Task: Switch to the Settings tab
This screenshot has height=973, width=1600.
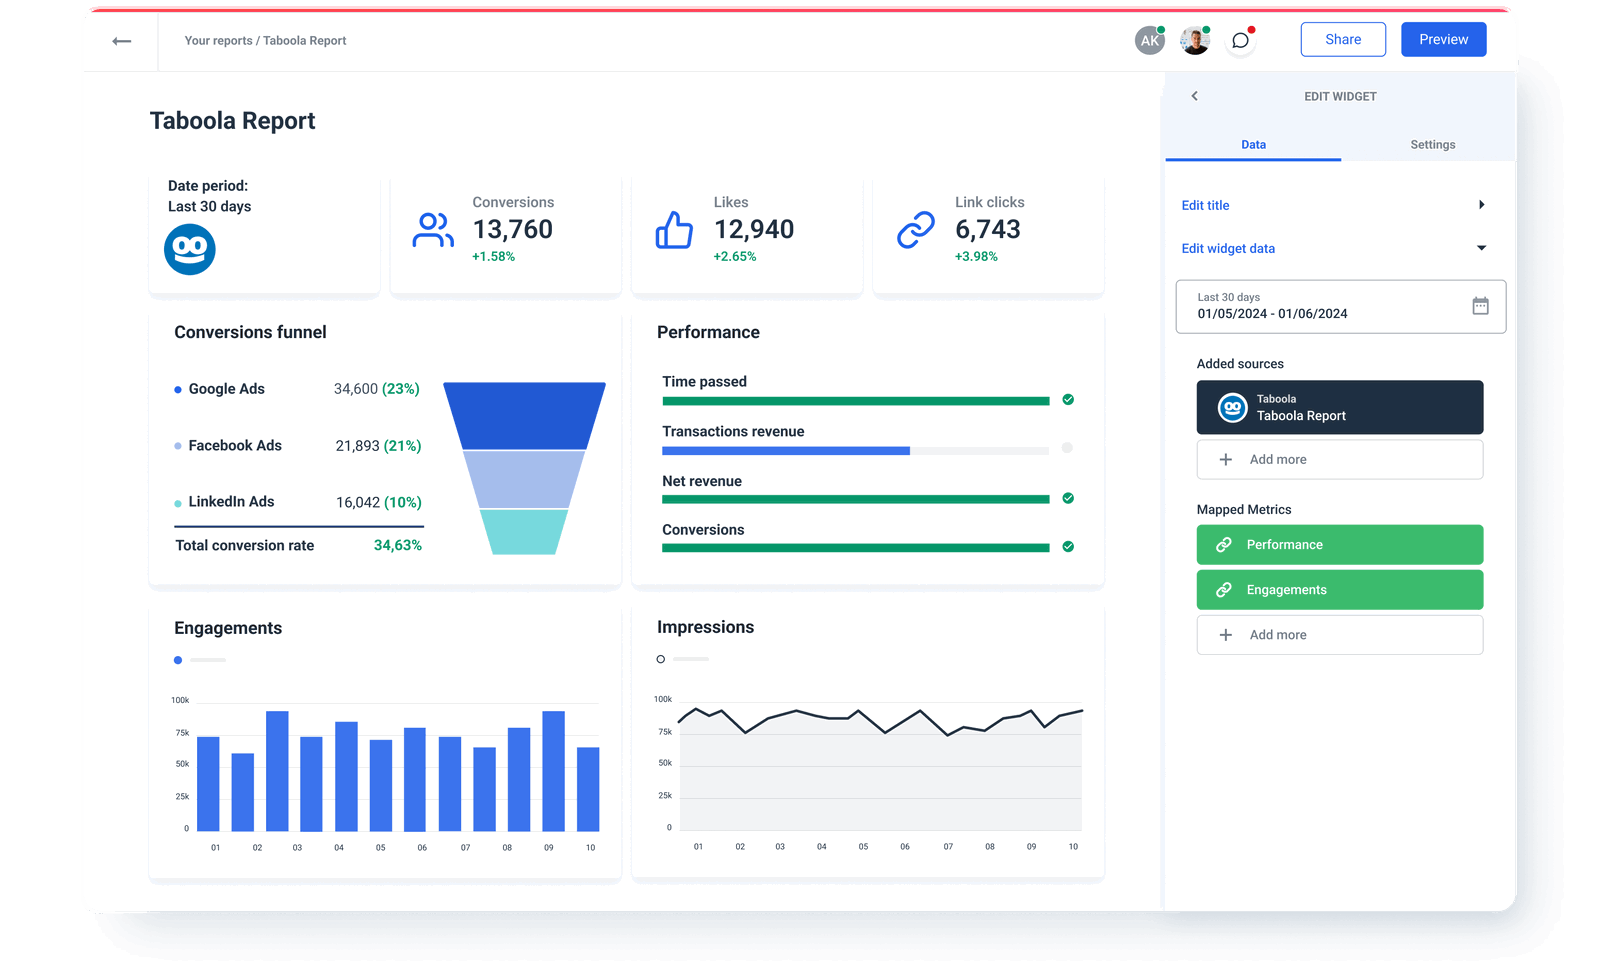Action: tap(1432, 144)
